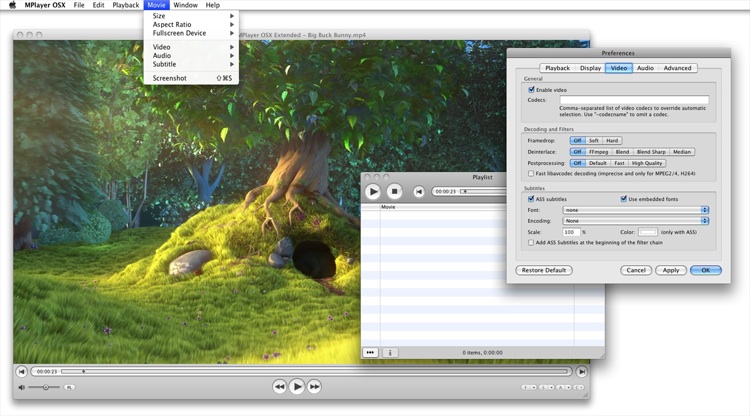Open the subtitle color swatch in Preferences
Viewport: 750px width, 416px height.
[648, 232]
